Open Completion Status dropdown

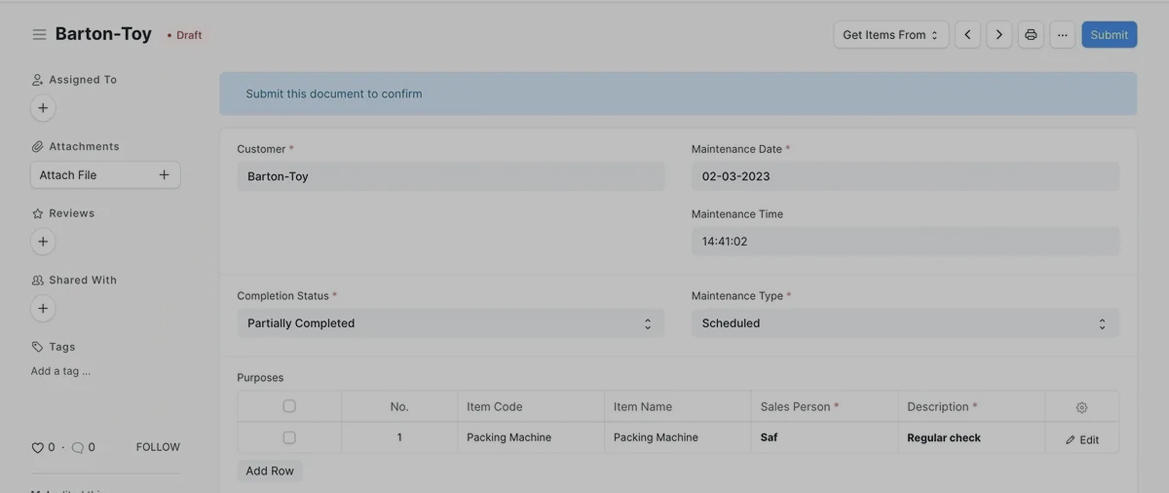(450, 323)
